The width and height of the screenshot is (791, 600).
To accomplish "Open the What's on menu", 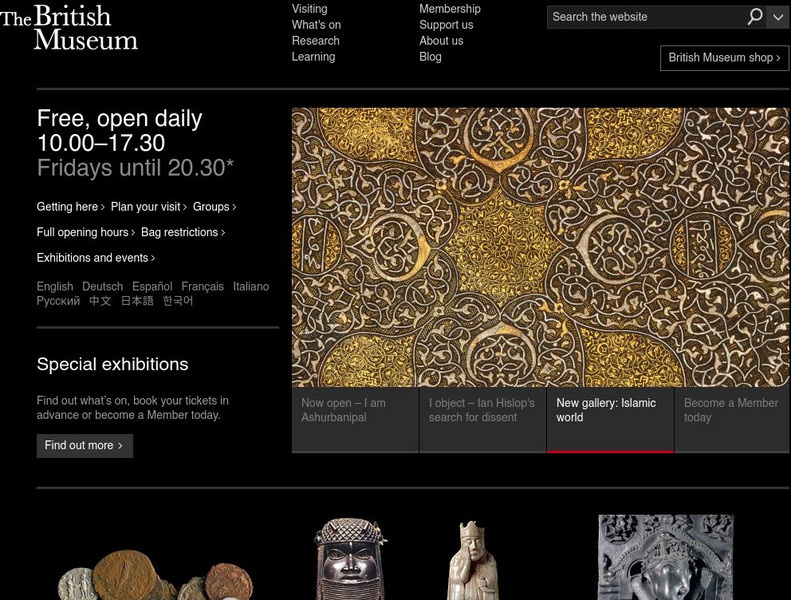I will pos(316,25).
